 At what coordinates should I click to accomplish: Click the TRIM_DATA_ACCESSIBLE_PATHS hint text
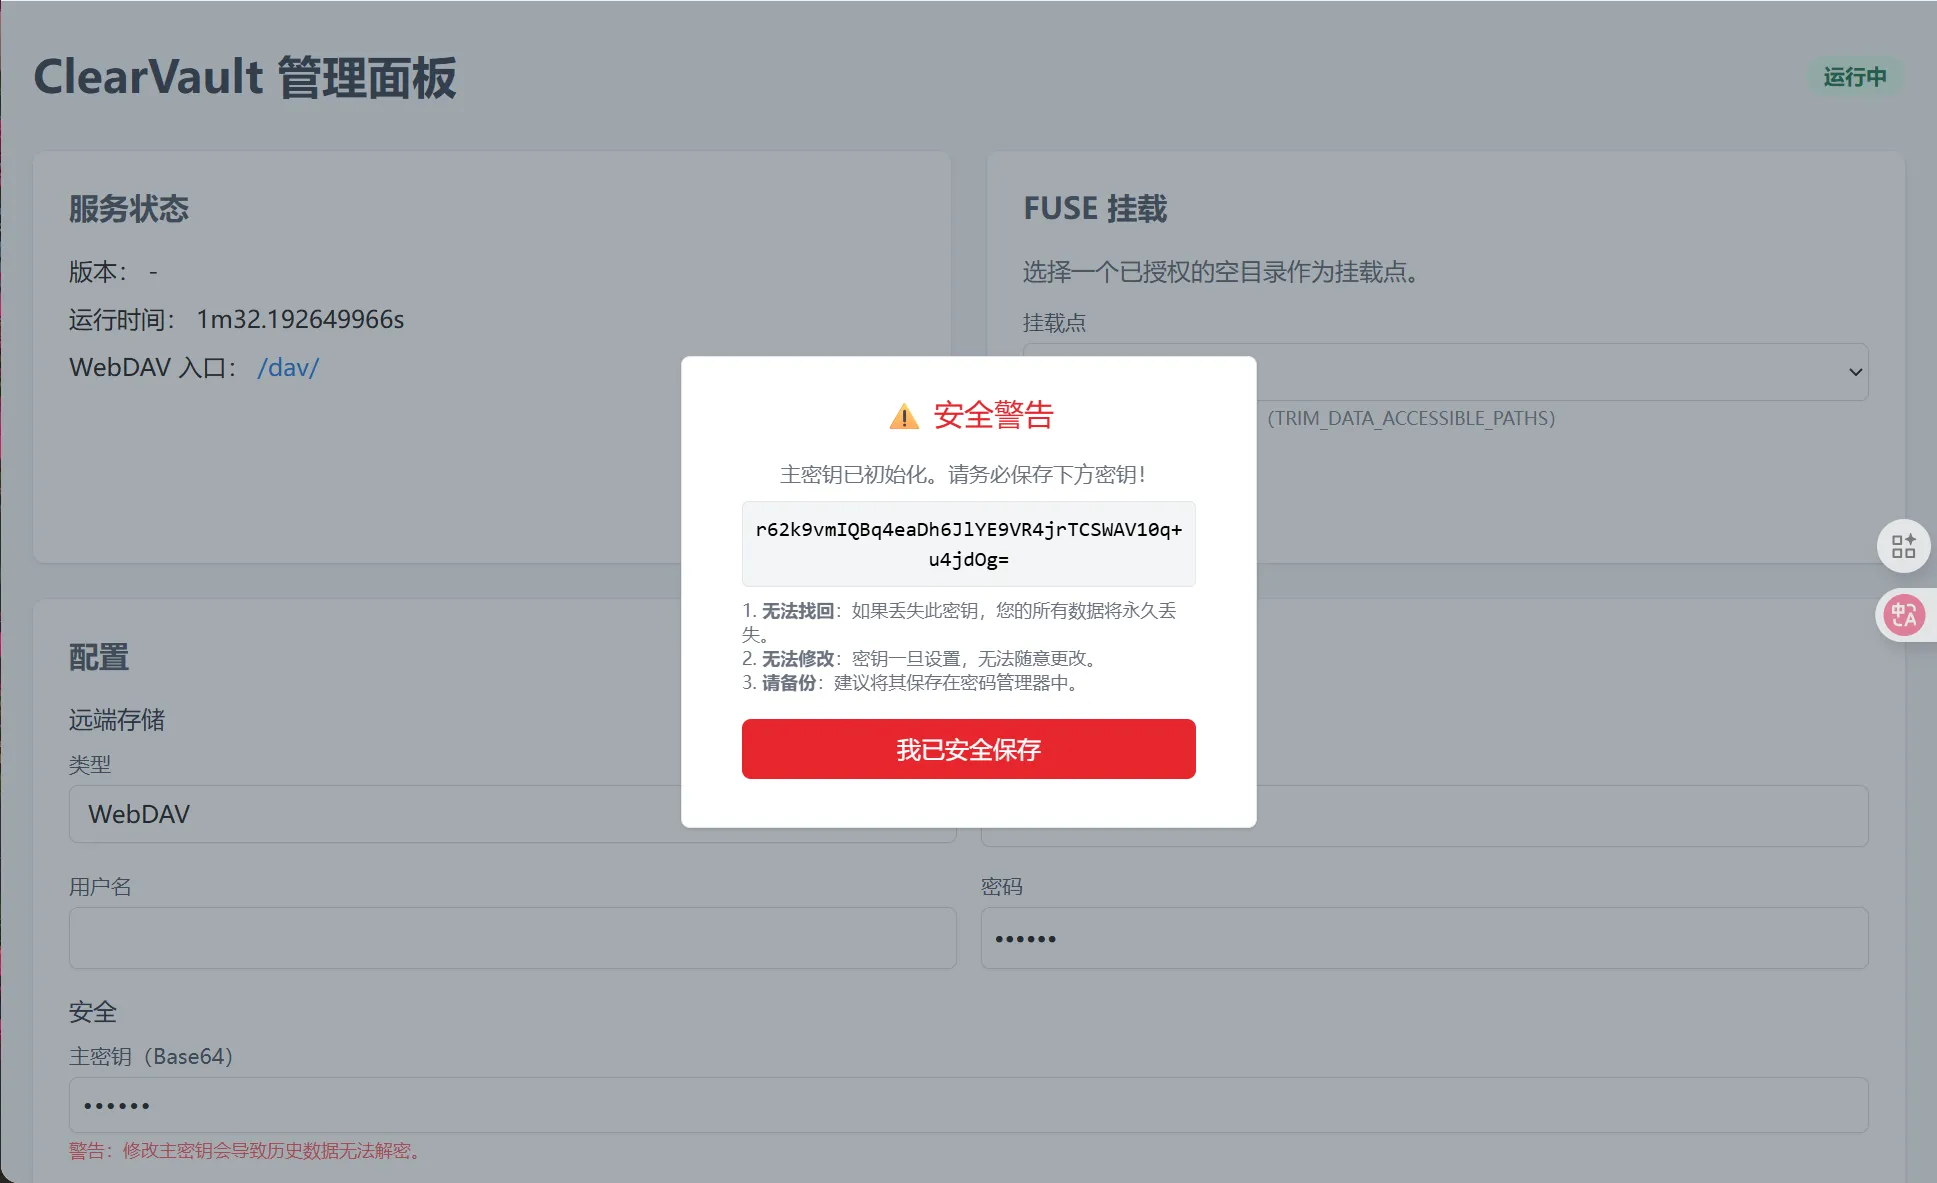click(x=1411, y=418)
